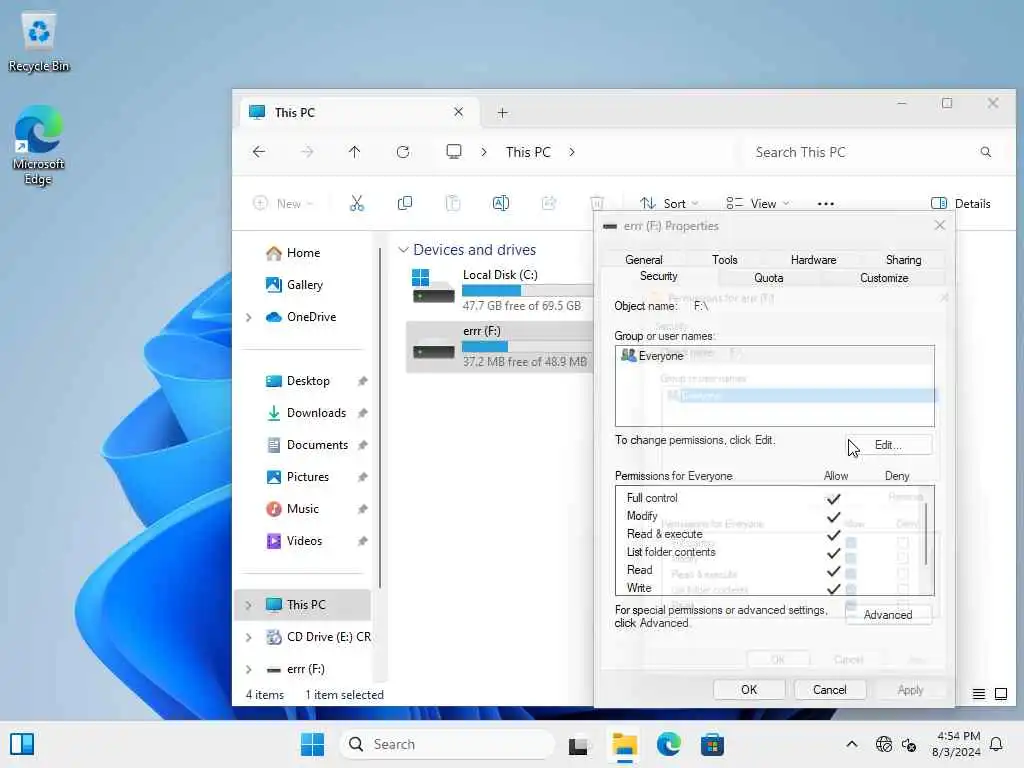Switch to the Quota tab
Viewport: 1024px width, 768px height.
[x=769, y=278]
